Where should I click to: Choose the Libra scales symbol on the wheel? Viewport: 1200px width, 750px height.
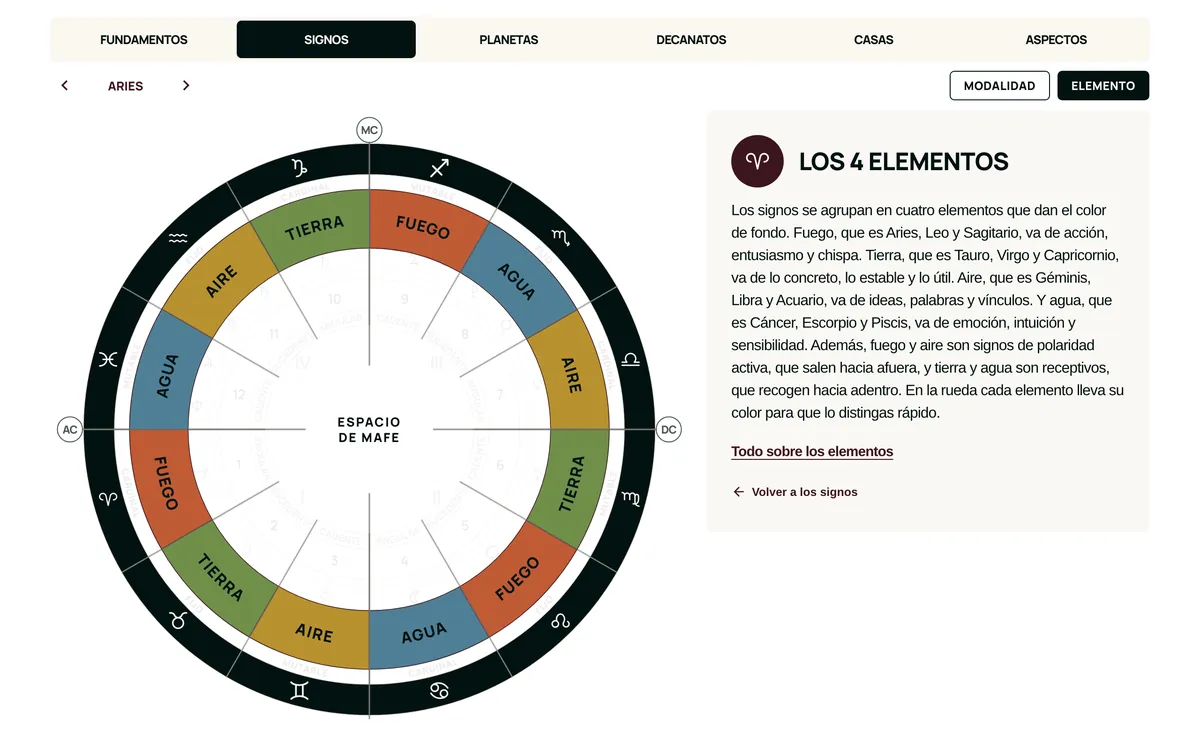(631, 359)
